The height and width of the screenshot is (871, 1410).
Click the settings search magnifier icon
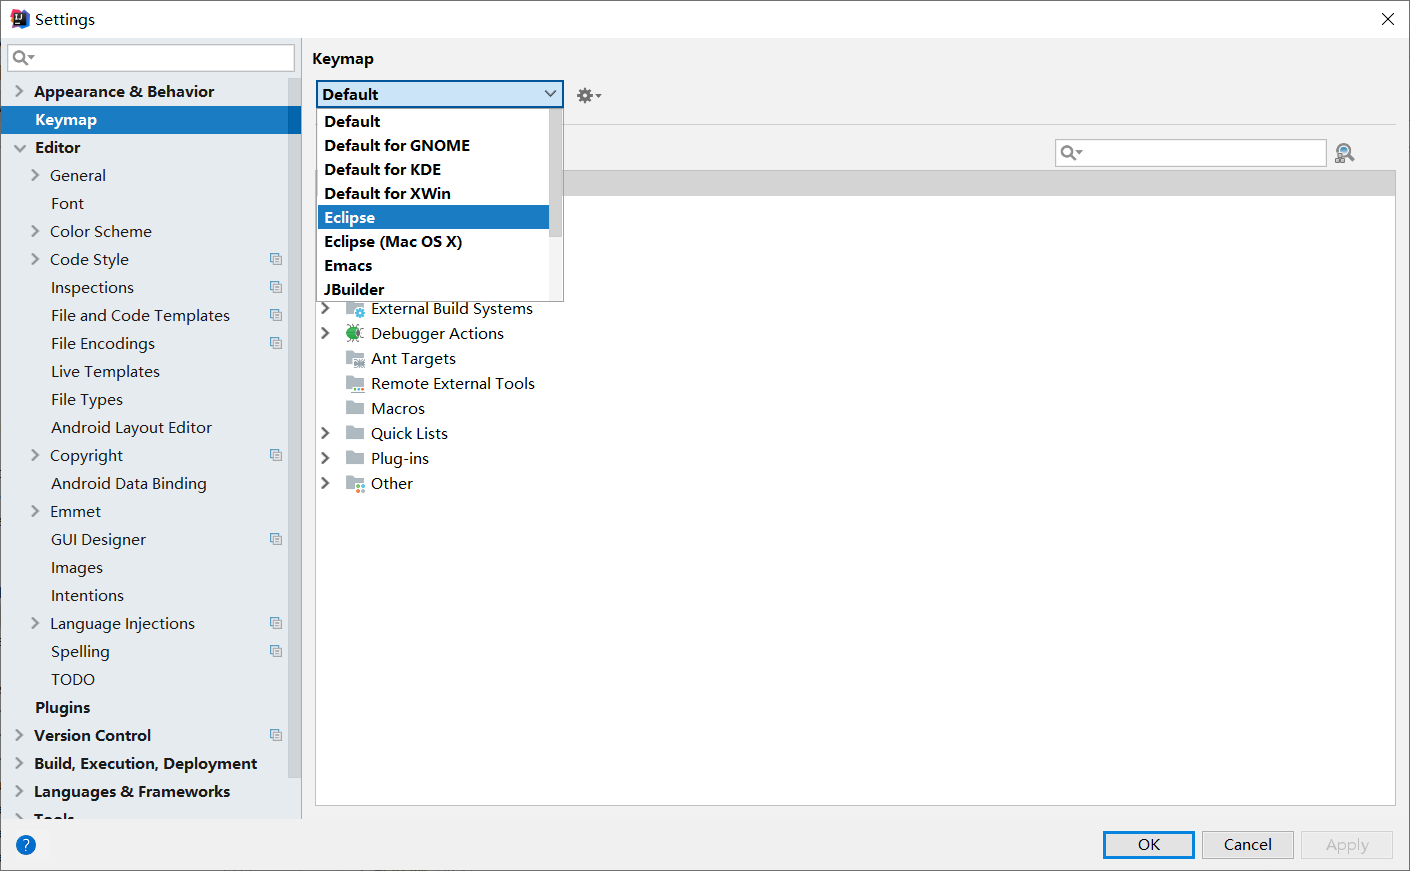pos(22,58)
